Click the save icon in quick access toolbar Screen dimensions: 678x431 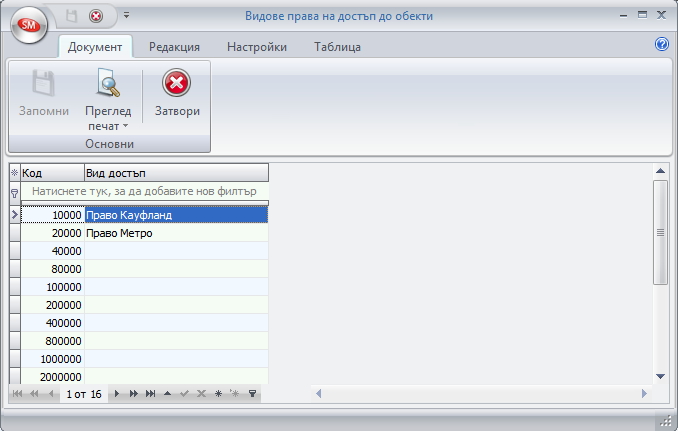[71, 16]
